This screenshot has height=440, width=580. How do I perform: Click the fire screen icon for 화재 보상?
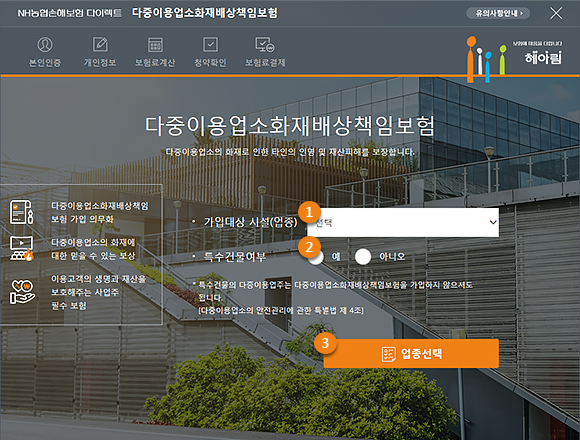click(x=21, y=248)
